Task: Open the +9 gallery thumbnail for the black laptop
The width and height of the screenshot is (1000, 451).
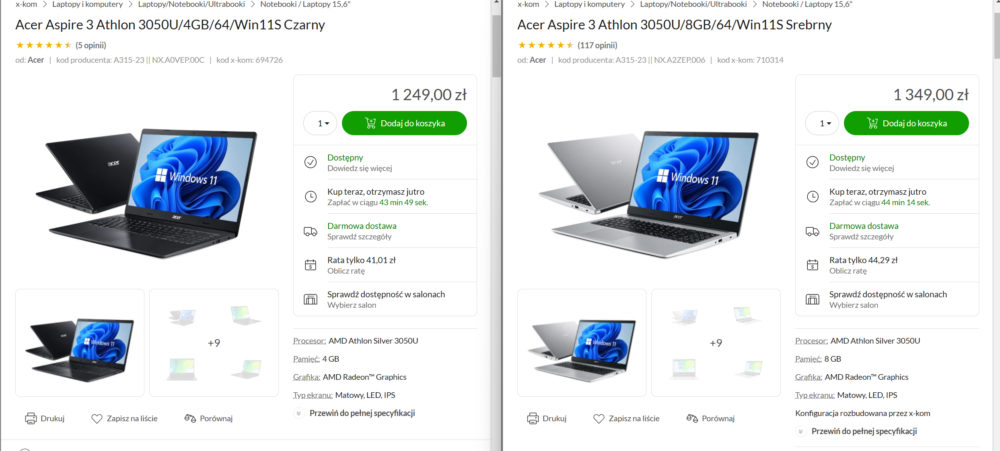Action: click(x=214, y=343)
